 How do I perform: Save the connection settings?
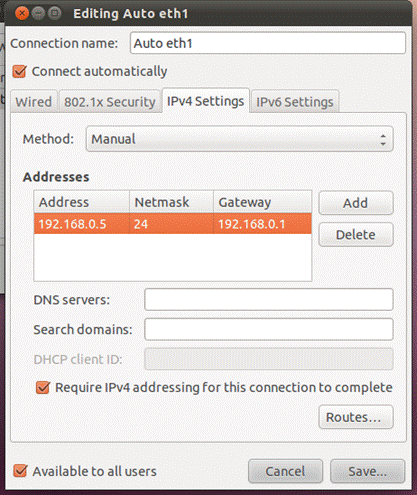[x=368, y=471]
